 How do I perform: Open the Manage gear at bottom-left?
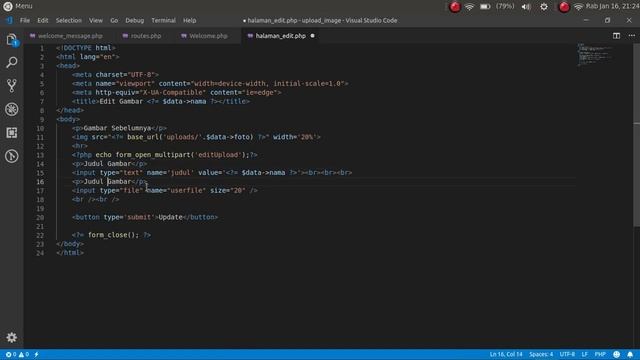point(11,337)
